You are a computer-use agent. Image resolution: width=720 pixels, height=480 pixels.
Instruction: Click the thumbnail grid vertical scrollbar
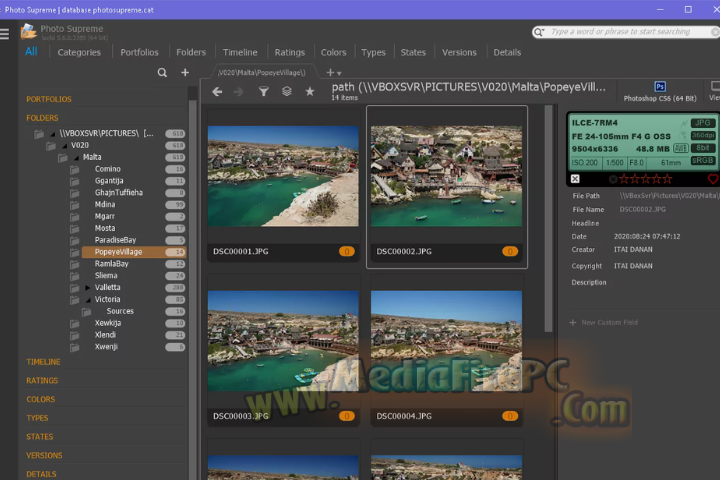[548, 218]
